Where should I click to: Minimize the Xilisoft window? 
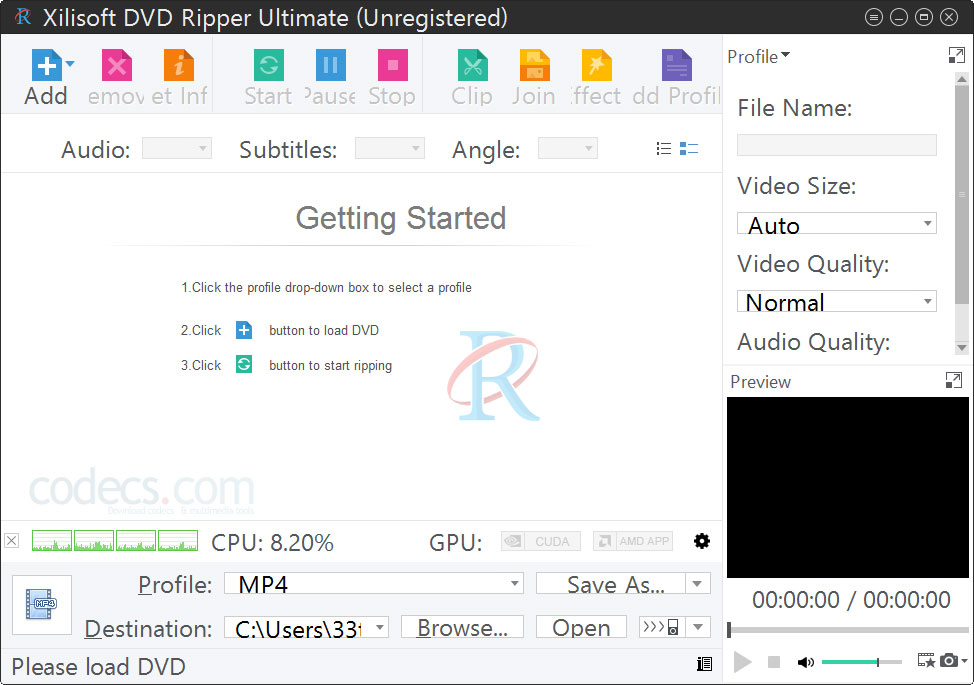[x=899, y=17]
